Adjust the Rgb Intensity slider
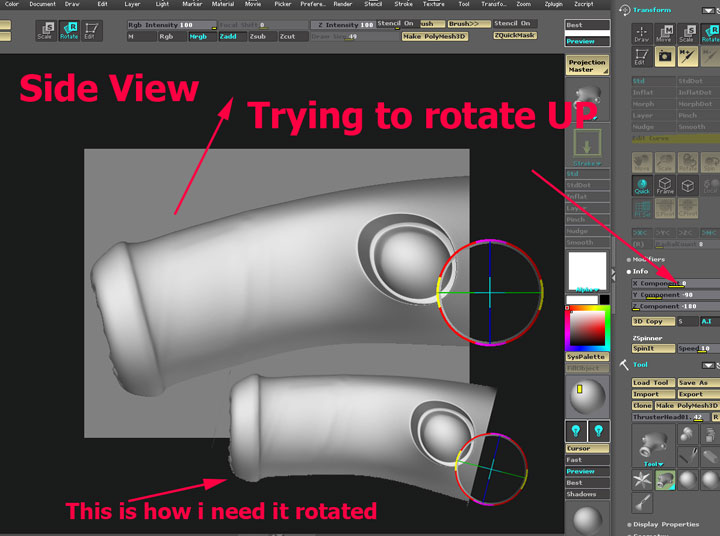This screenshot has width=720, height=536. tap(172, 25)
